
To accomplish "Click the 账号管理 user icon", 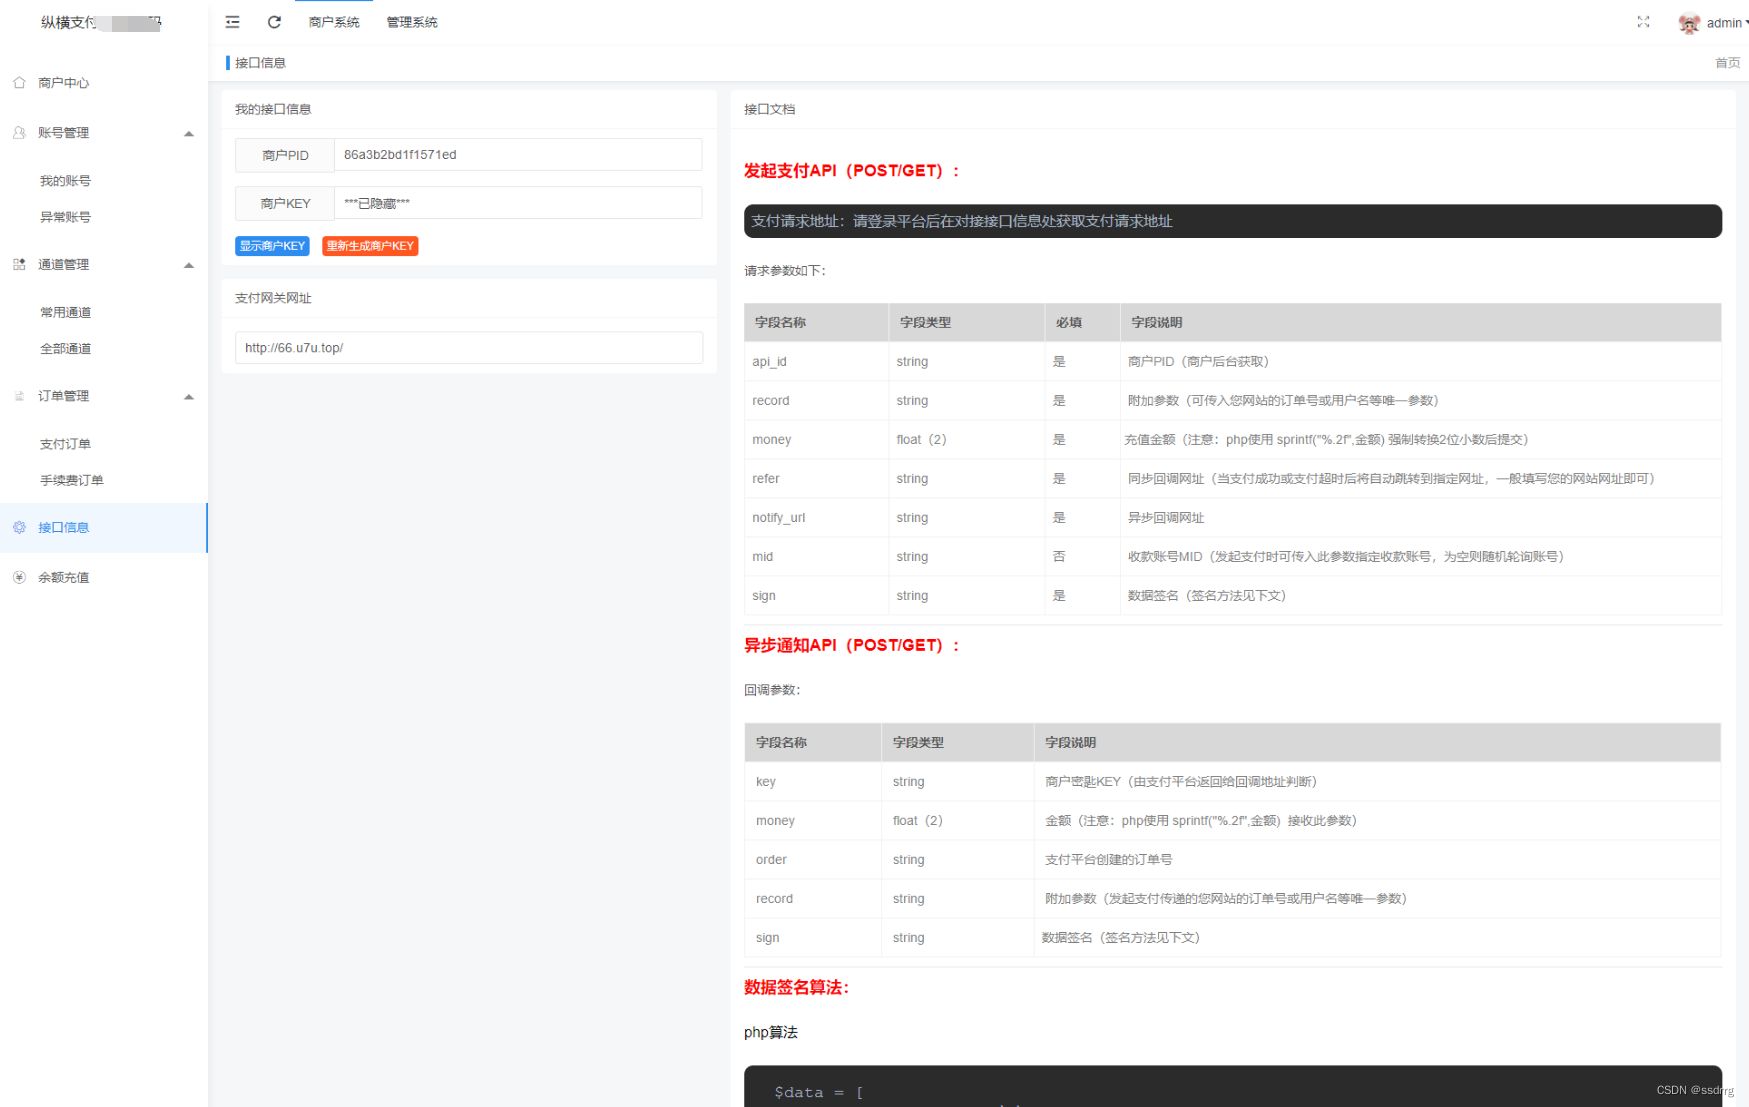I will tap(19, 133).
